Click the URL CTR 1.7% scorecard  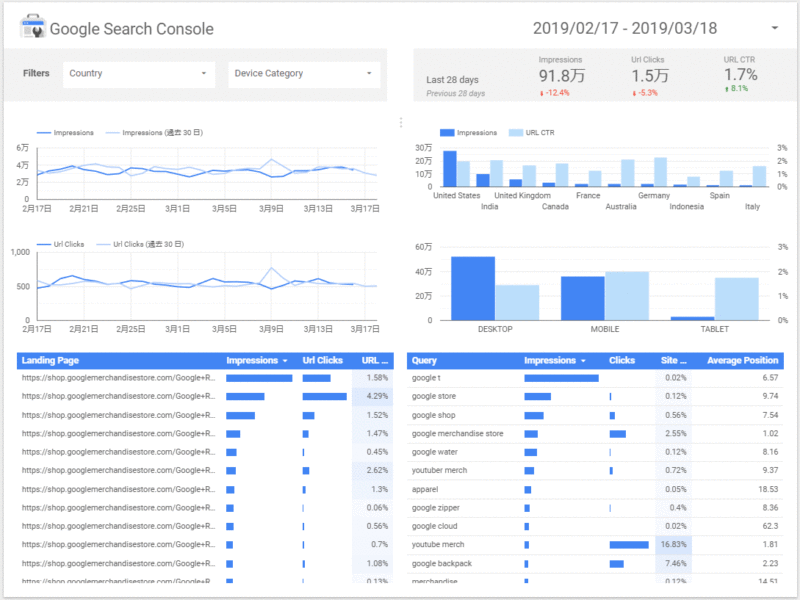(x=740, y=74)
